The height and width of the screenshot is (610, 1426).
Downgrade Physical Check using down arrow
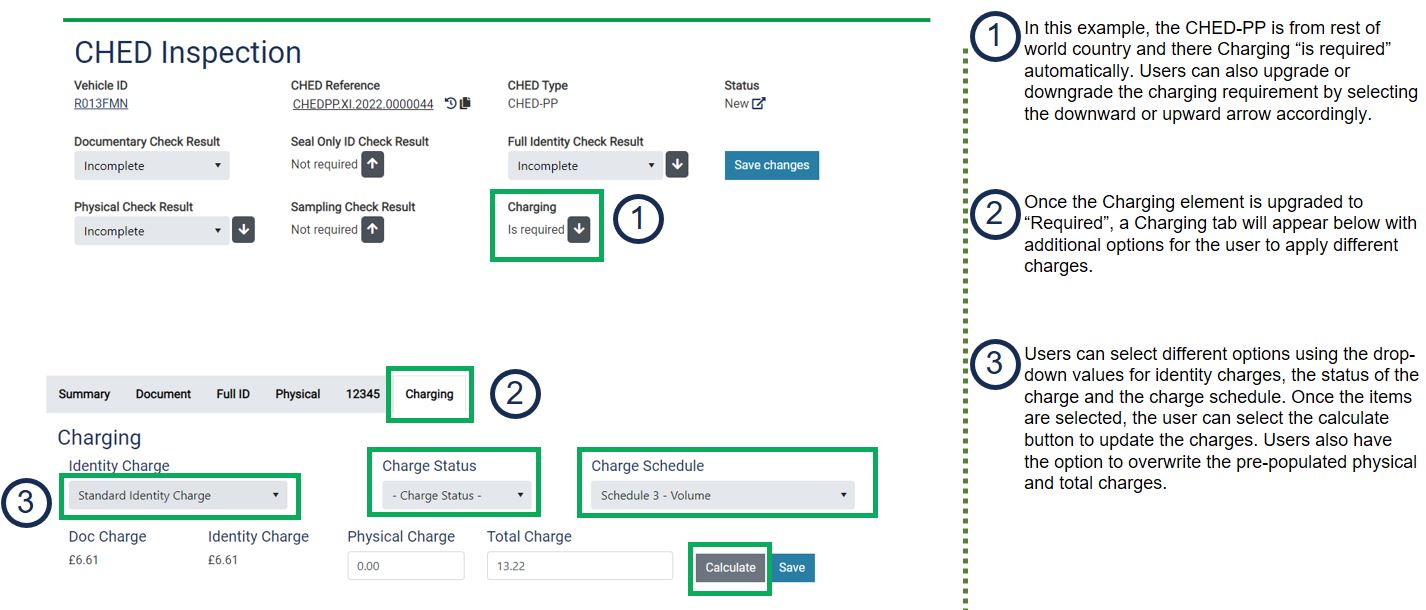[x=243, y=230]
